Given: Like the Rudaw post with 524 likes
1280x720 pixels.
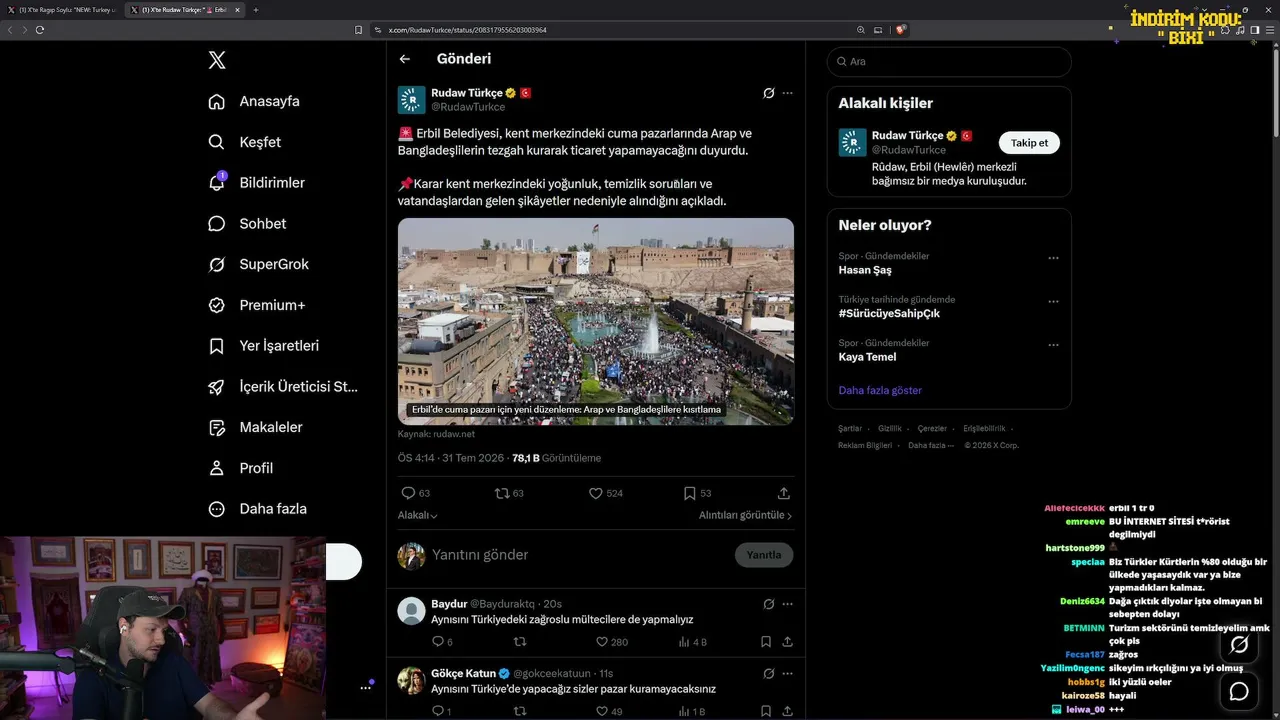Looking at the screenshot, I should tap(605, 493).
